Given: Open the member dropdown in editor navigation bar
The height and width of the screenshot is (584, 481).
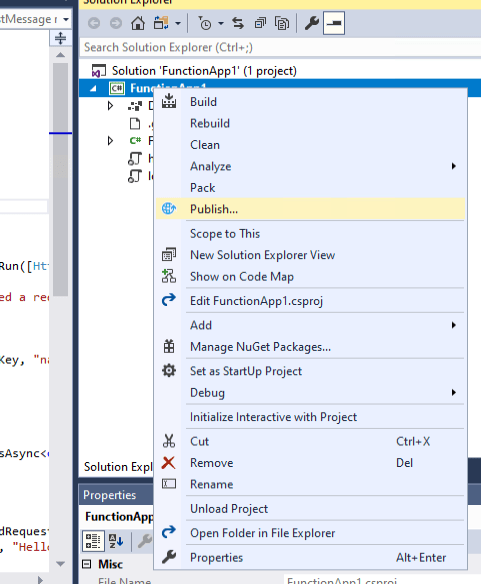Looking at the screenshot, I should pyautogui.click(x=66, y=19).
